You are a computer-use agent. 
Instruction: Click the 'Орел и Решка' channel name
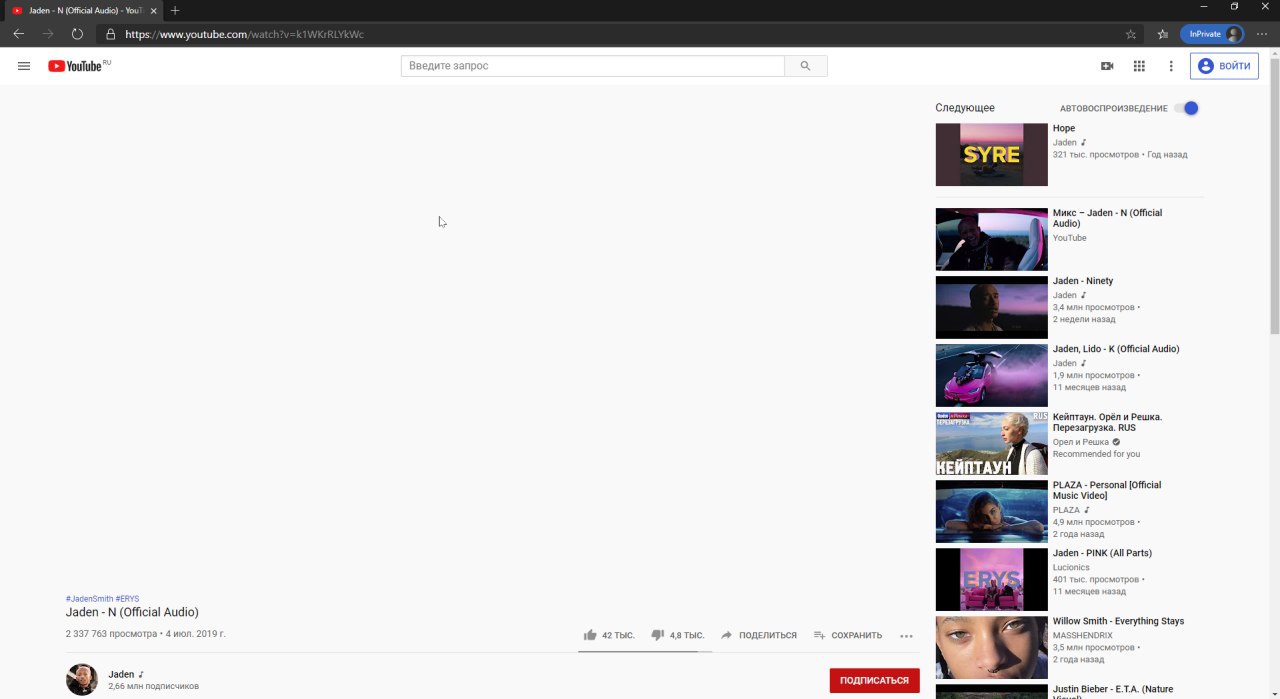1080,442
